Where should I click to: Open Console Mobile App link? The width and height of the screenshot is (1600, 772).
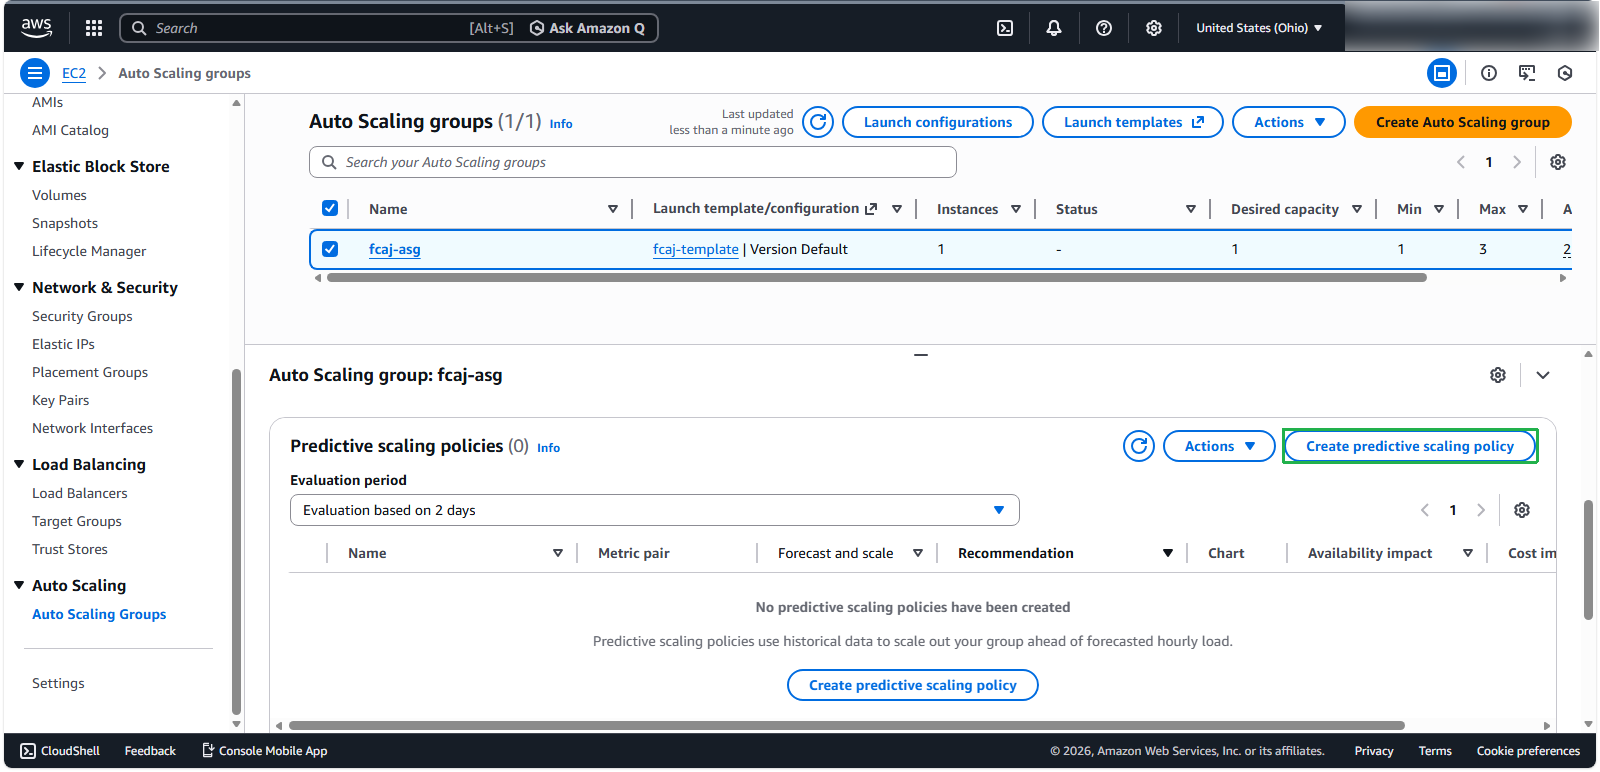[265, 751]
